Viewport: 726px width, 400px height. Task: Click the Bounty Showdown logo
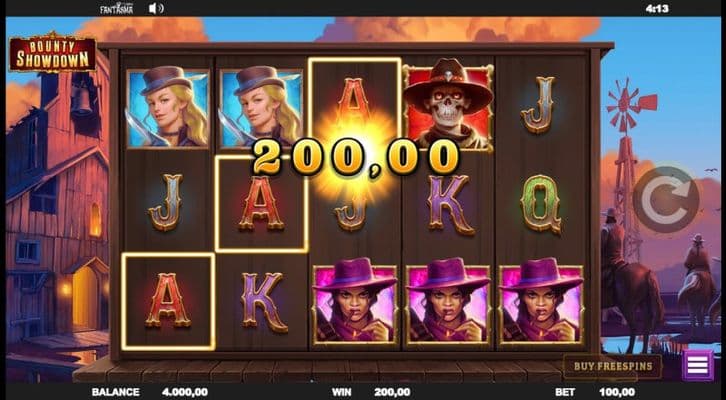tap(52, 54)
